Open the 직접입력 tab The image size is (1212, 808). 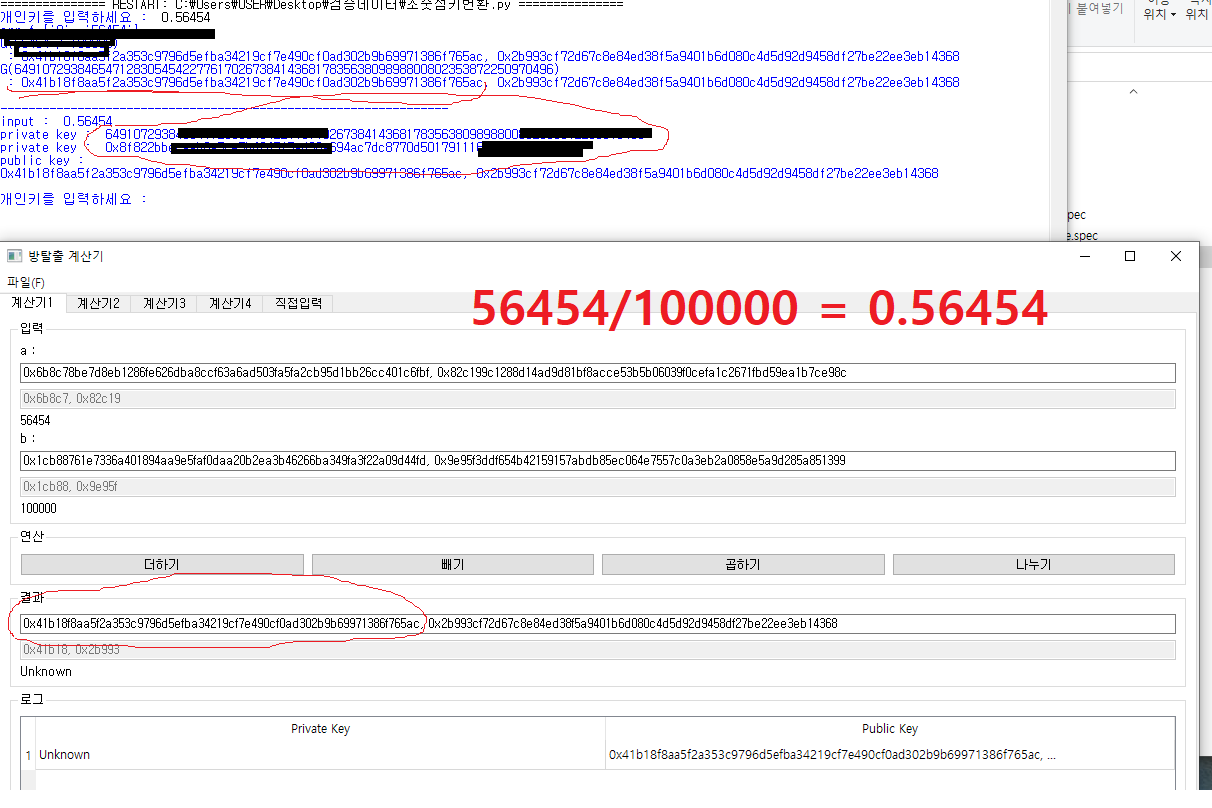[298, 303]
